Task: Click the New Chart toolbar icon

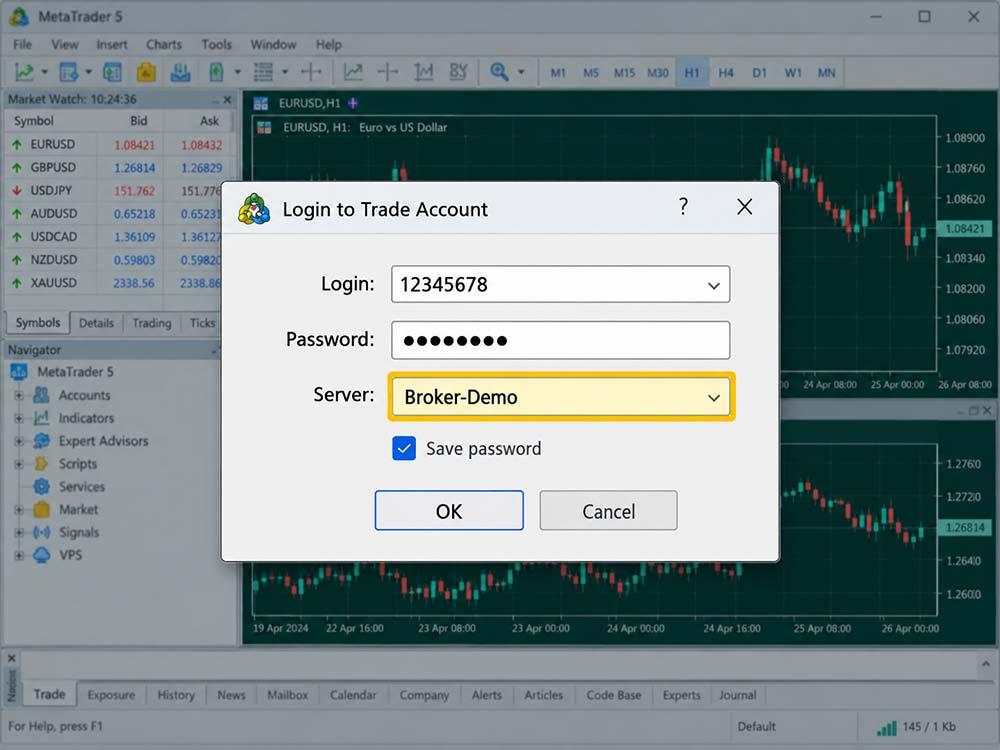Action: (x=24, y=72)
